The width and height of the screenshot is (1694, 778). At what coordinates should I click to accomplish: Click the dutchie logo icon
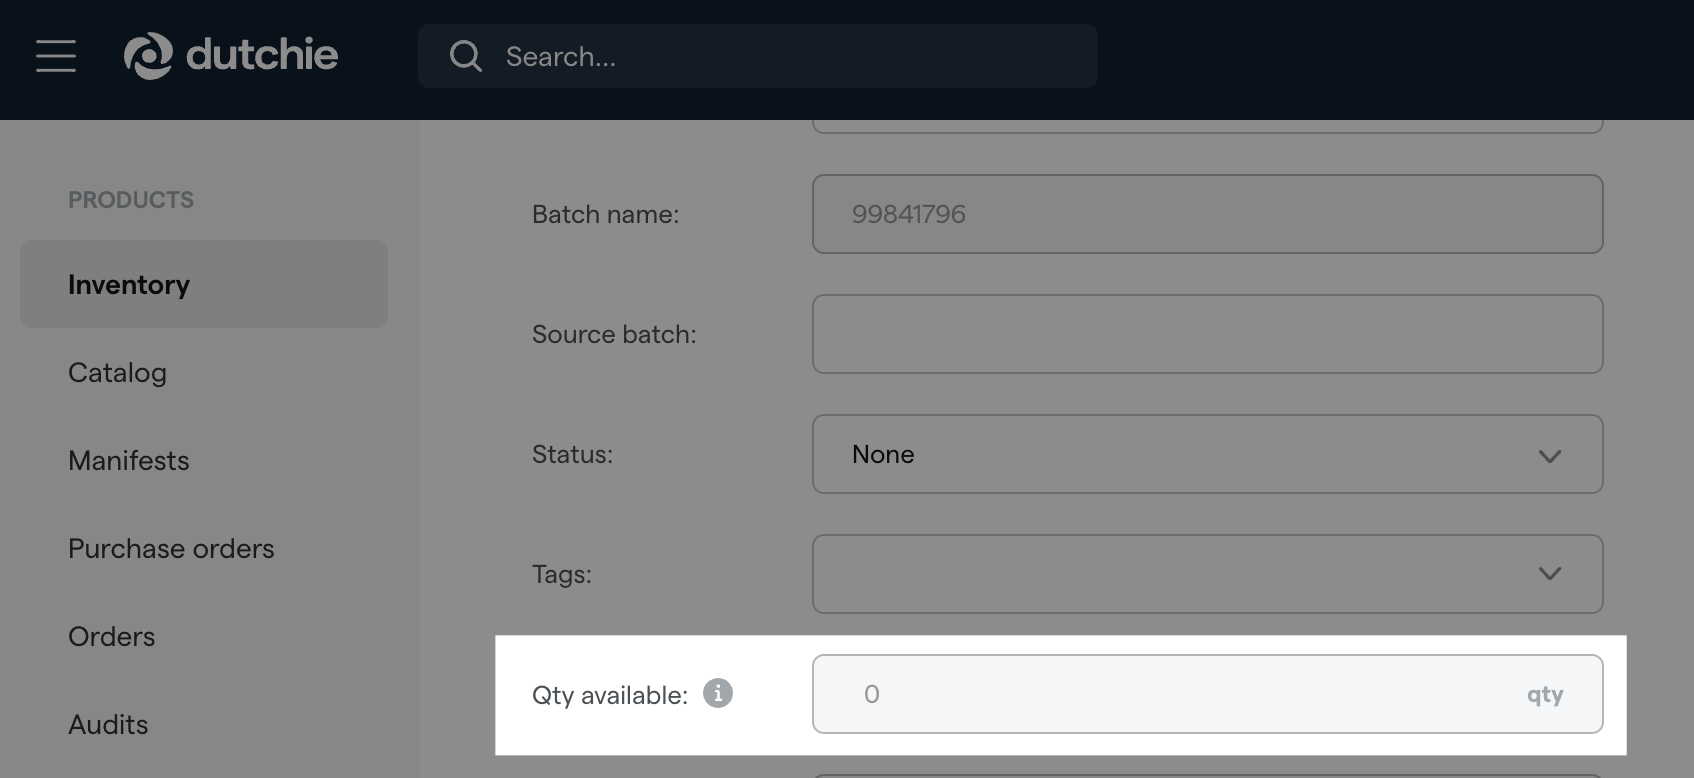pyautogui.click(x=148, y=56)
